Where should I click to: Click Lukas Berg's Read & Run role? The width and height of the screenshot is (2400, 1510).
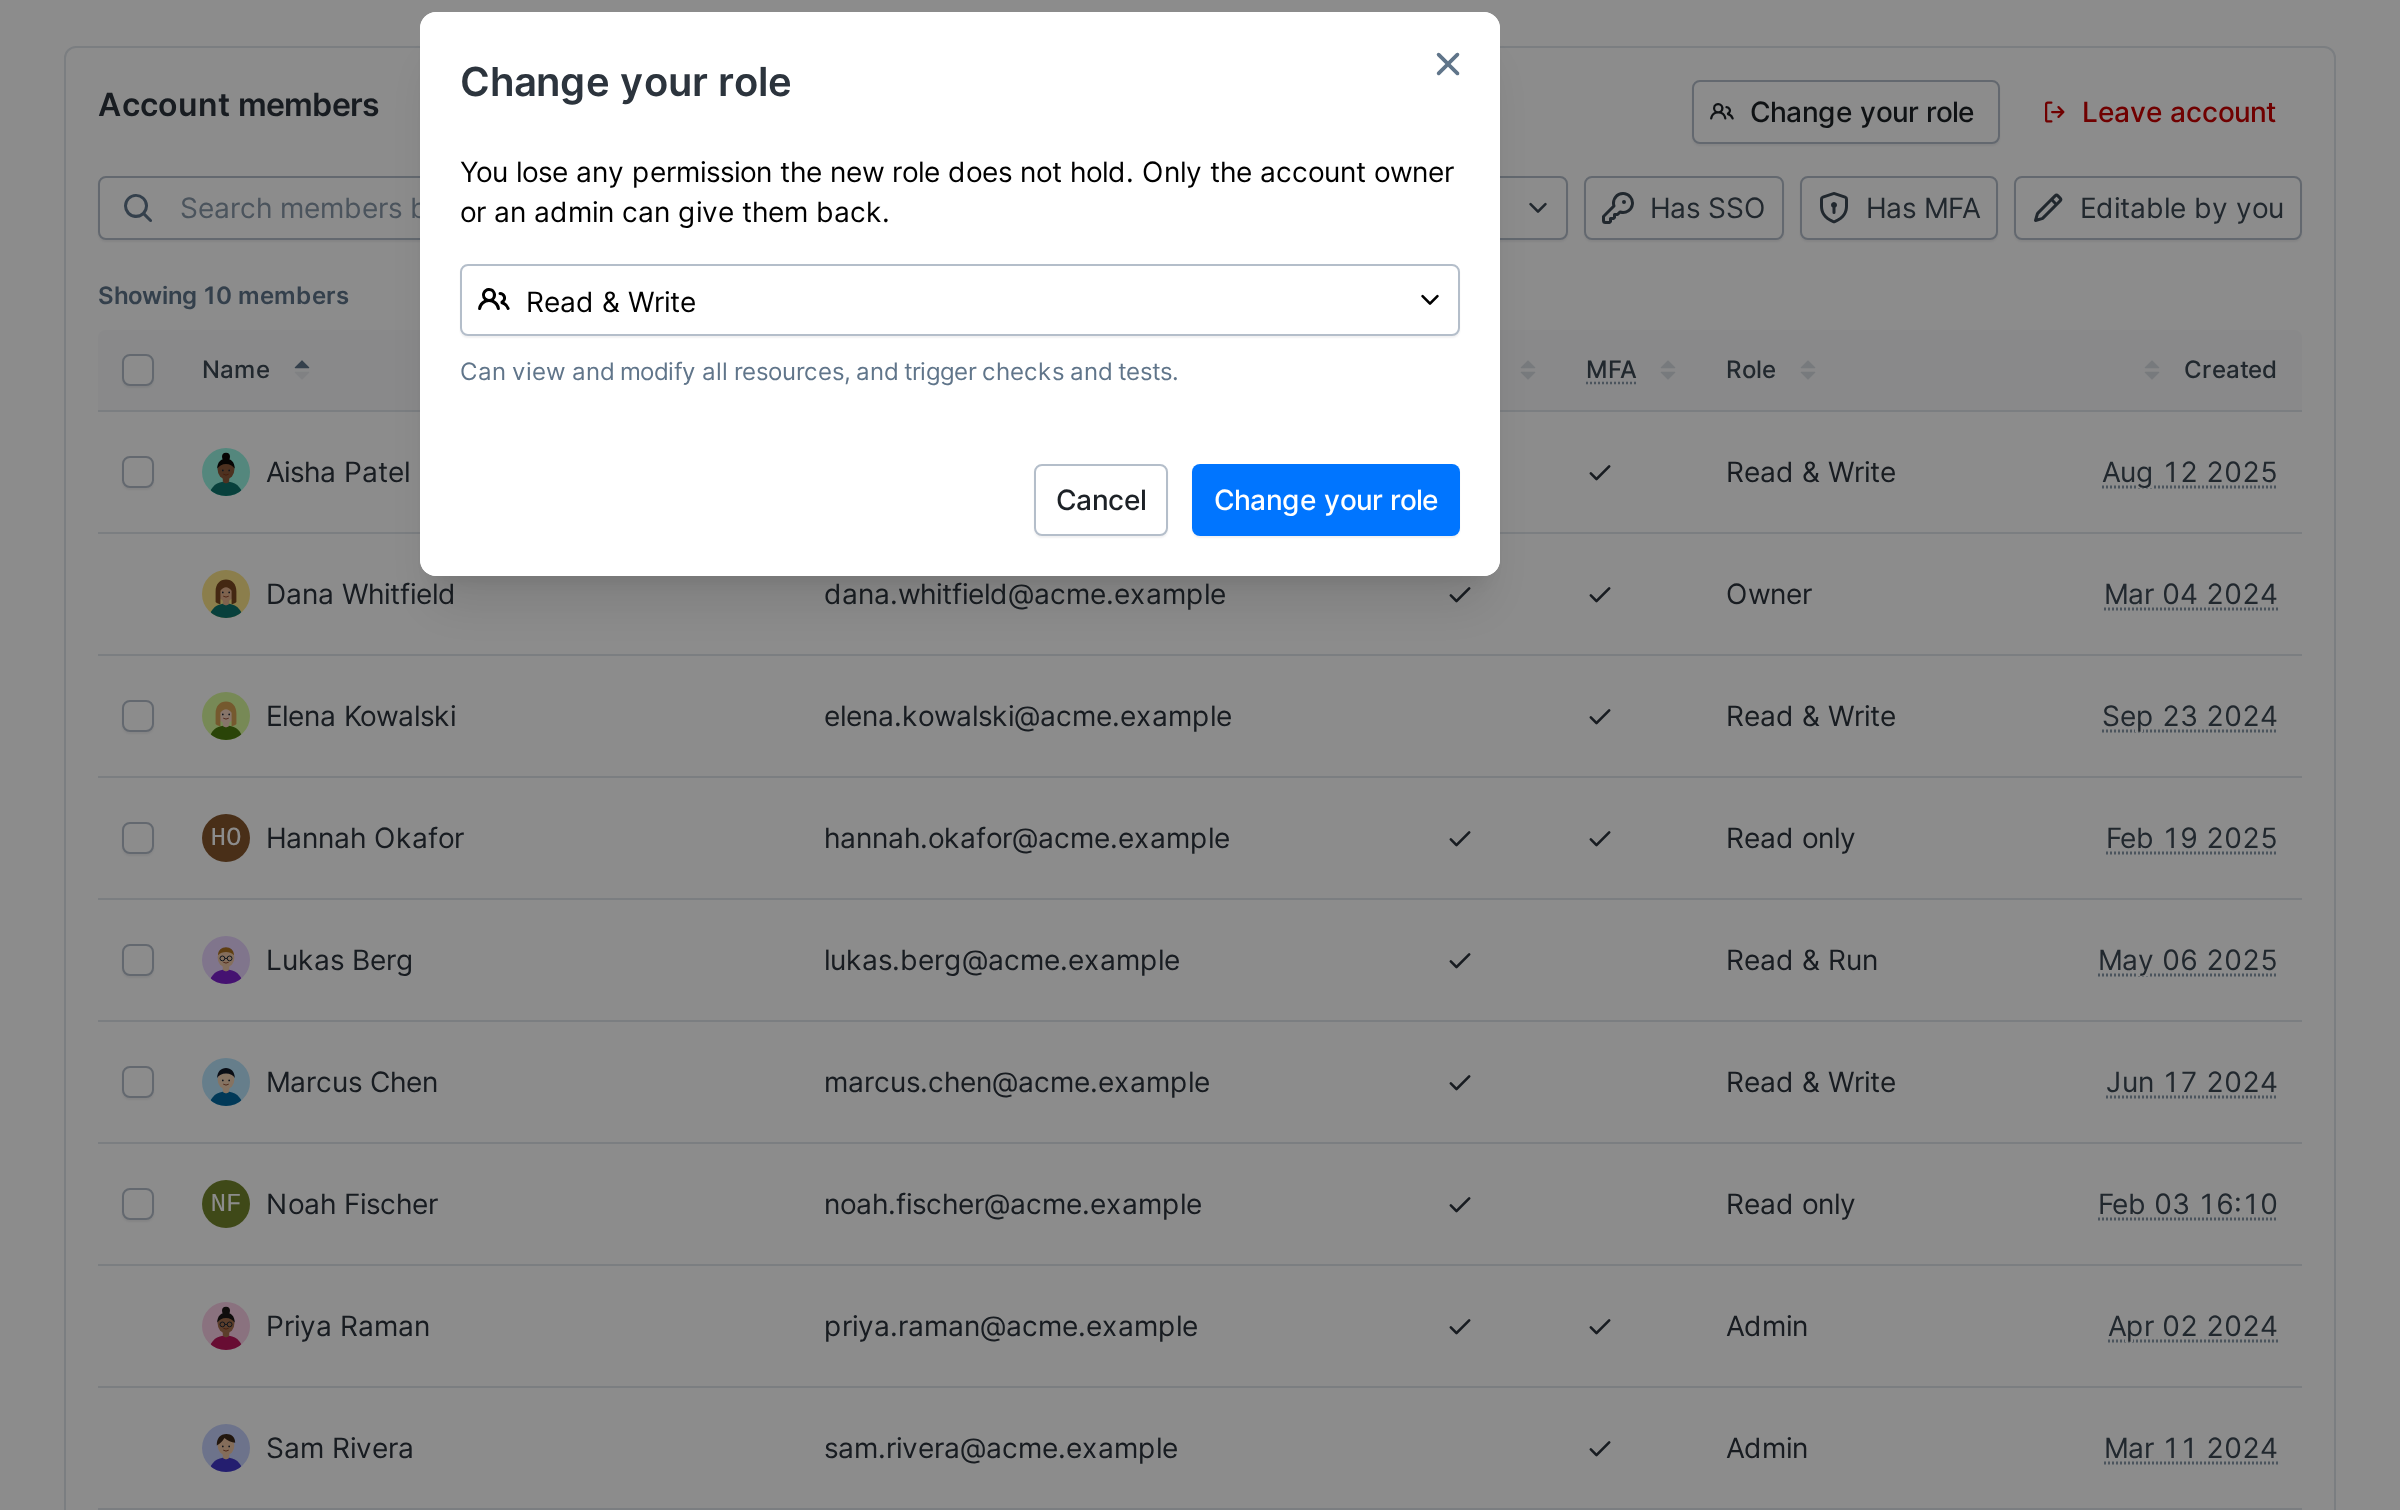click(x=1801, y=960)
